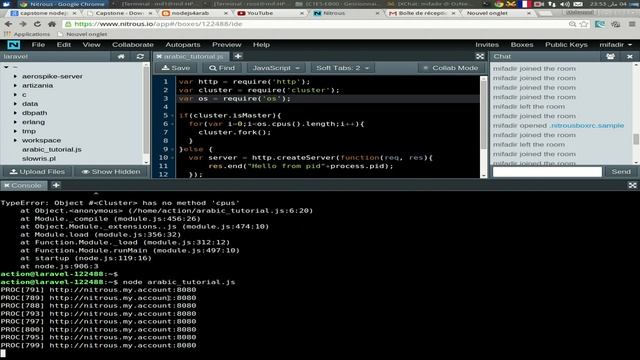The width and height of the screenshot is (640, 360).
Task: Reload the browser page
Action: (37, 24)
